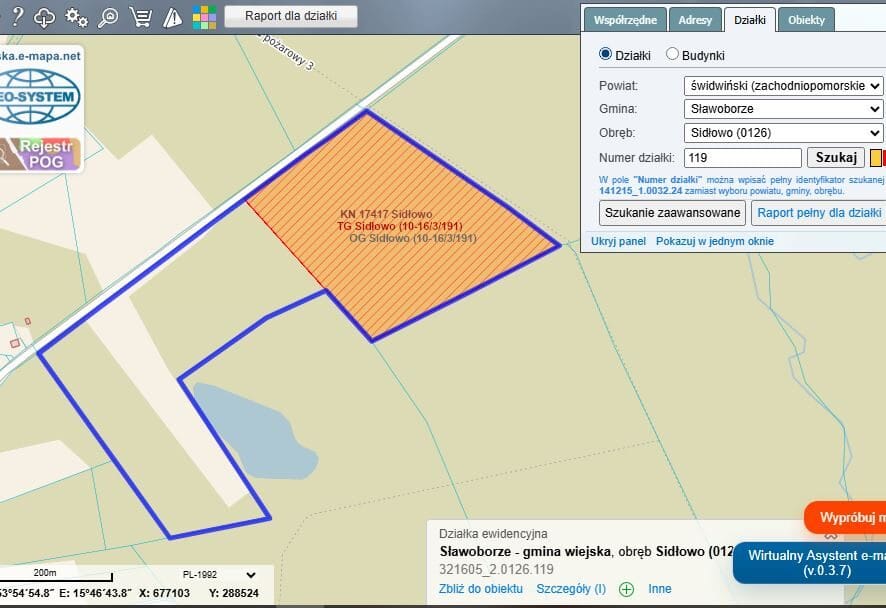This screenshot has height=608, width=886.
Task: Click the Zbliż do obiektu link
Action: [x=481, y=589]
